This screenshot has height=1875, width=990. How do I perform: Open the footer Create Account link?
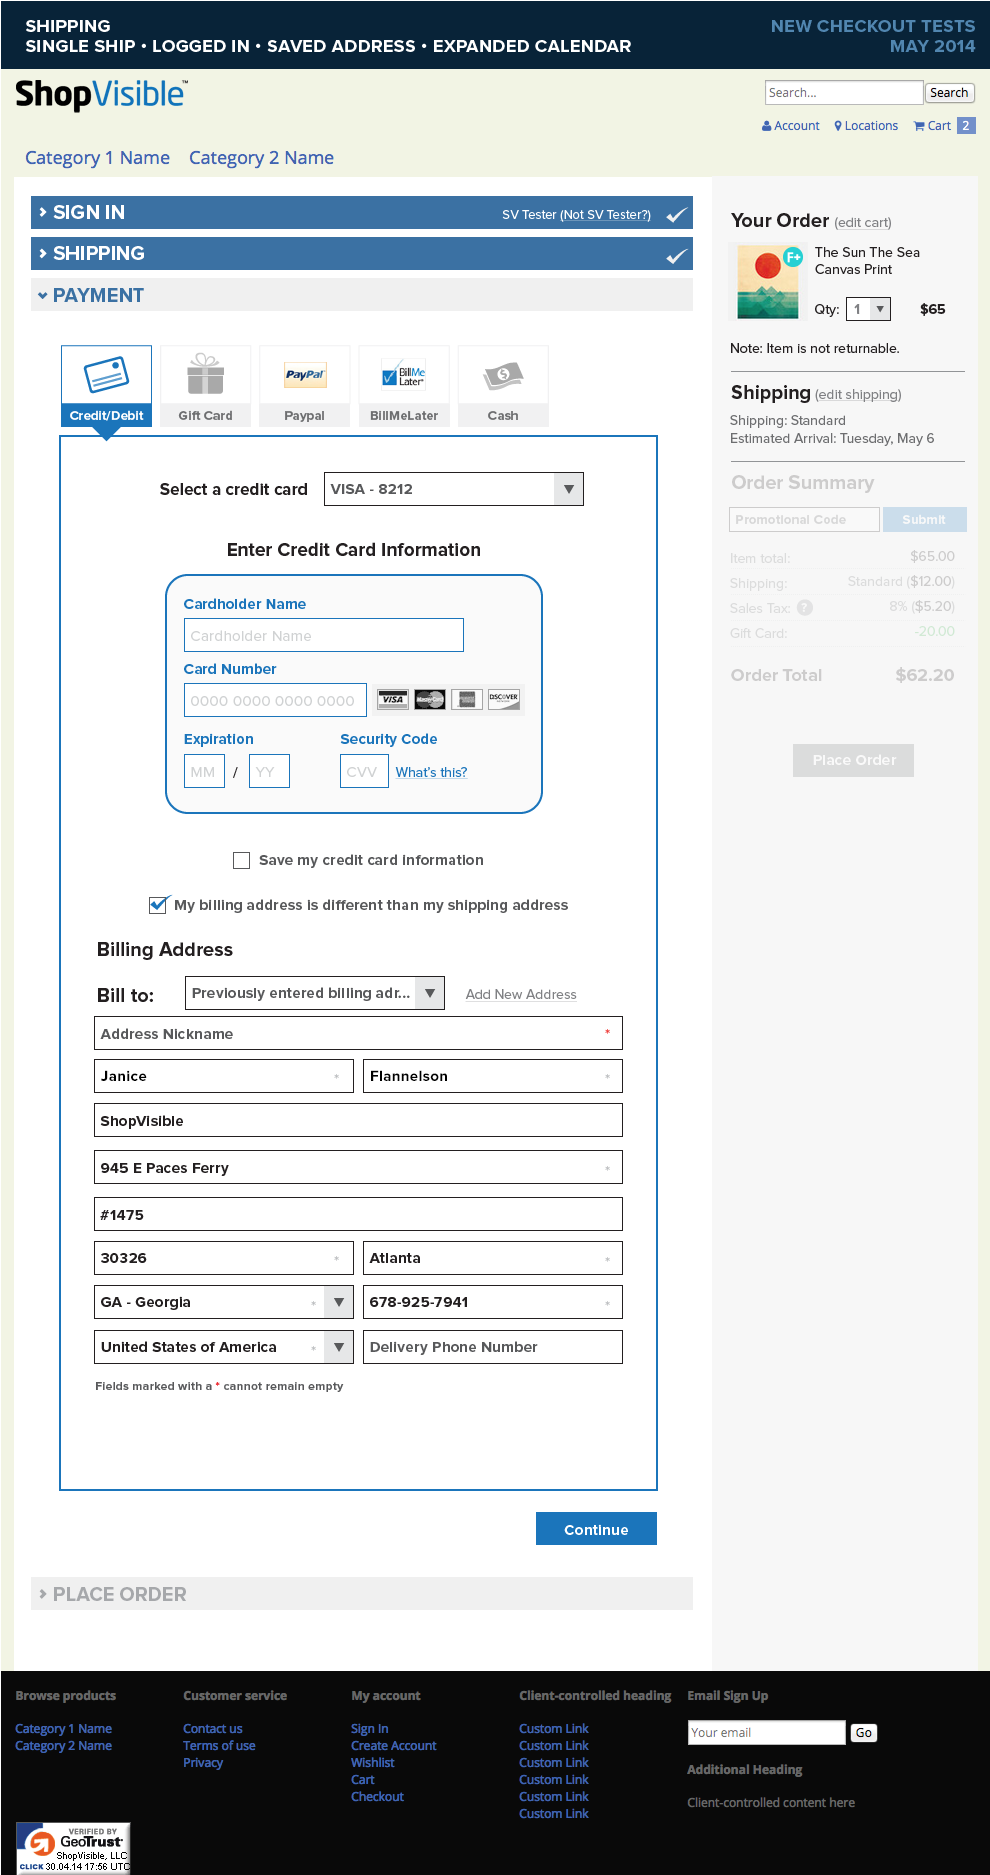pos(394,1745)
